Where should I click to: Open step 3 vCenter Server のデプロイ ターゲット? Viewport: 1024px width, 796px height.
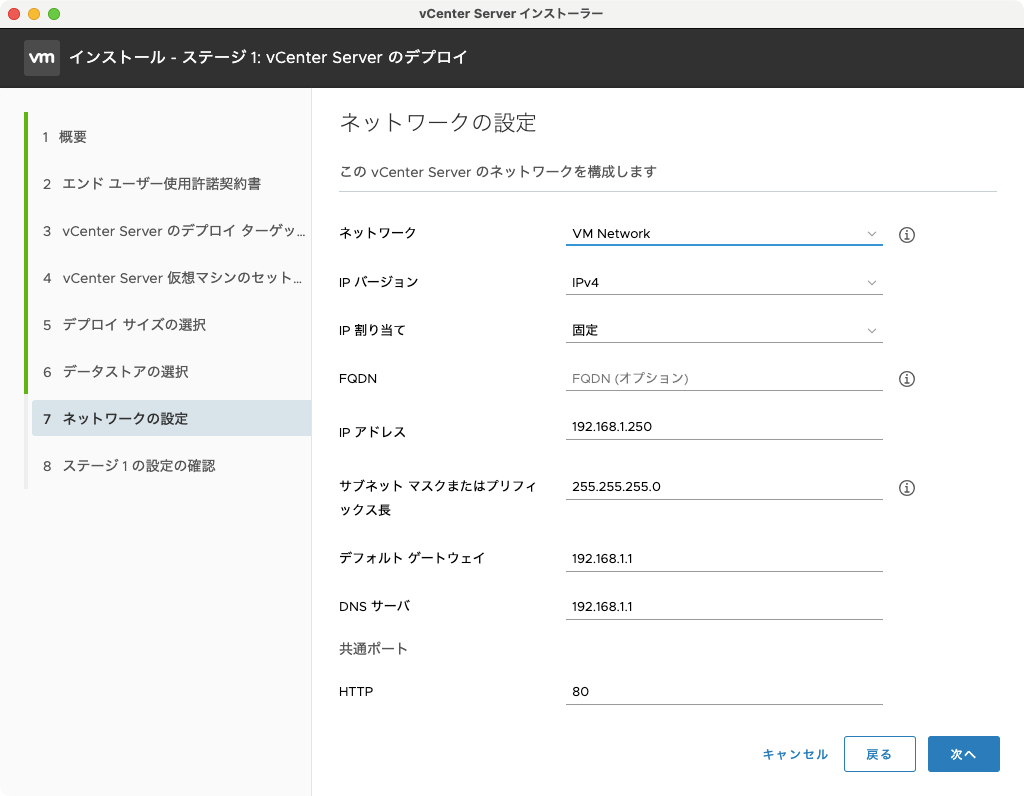(x=170, y=231)
